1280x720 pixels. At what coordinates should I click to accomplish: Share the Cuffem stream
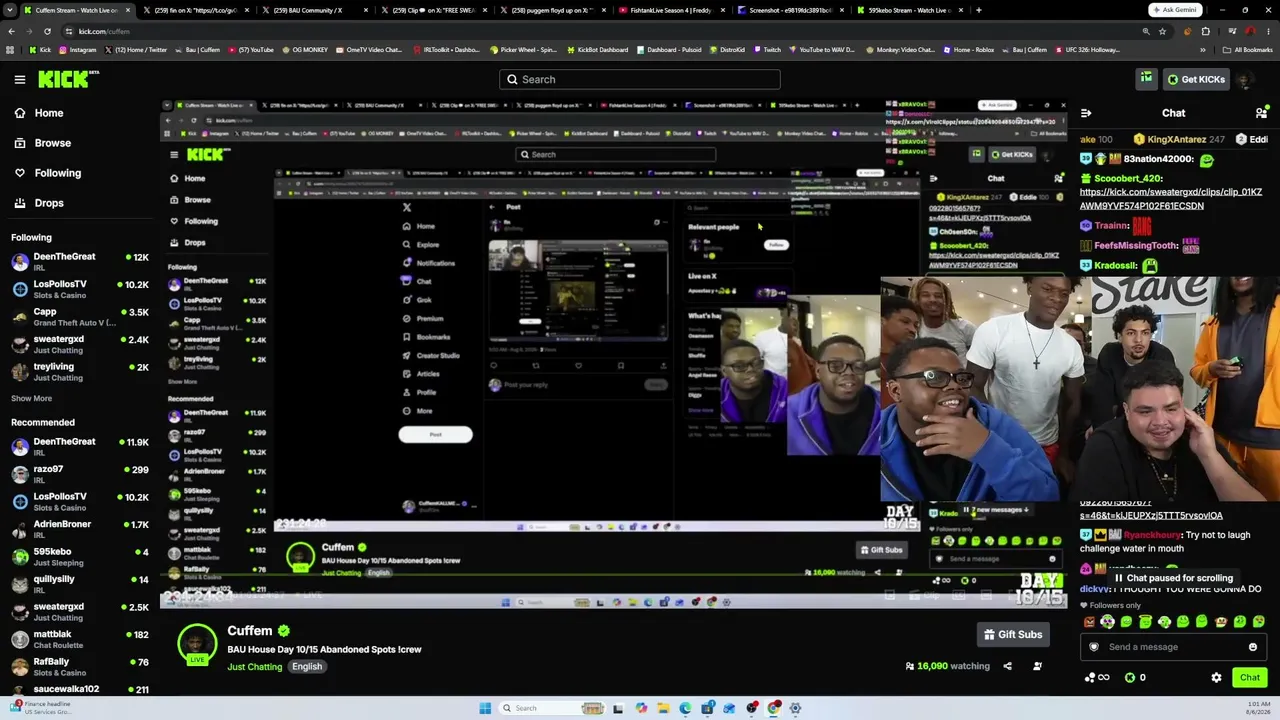pyautogui.click(x=1007, y=666)
